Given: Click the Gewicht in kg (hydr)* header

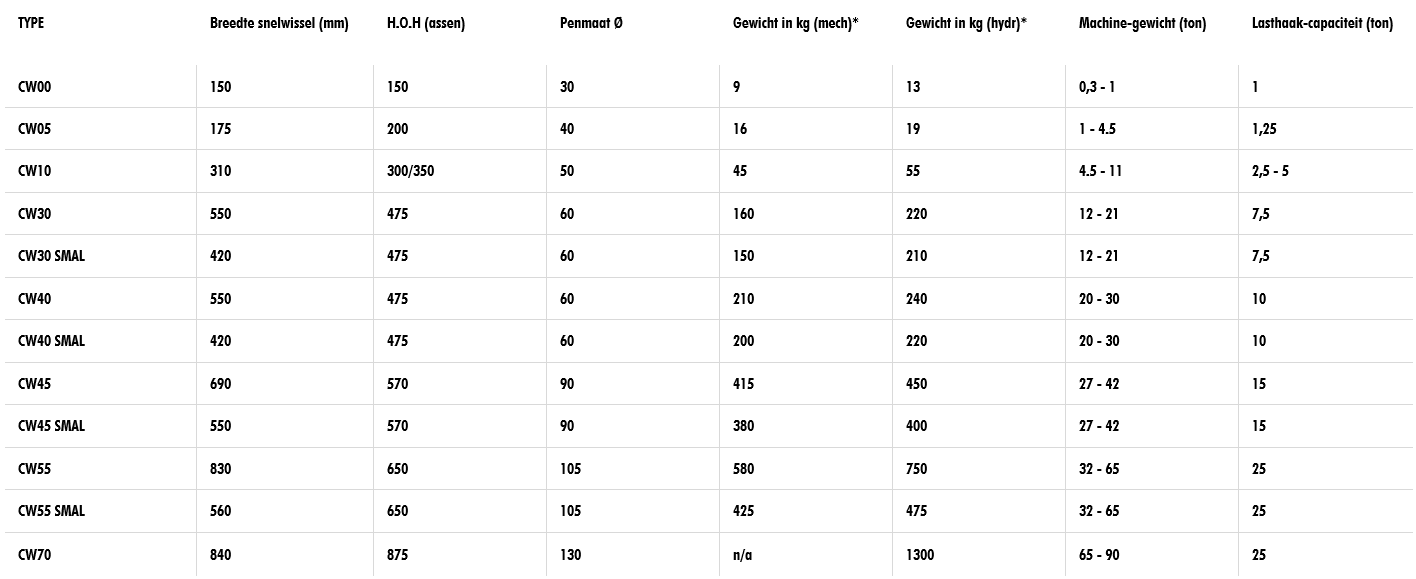Looking at the screenshot, I should point(967,24).
